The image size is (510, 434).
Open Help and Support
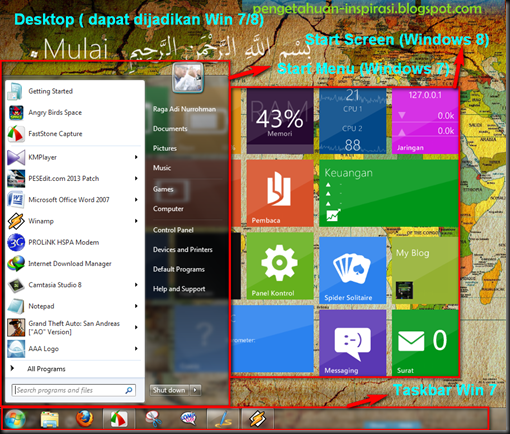179,289
